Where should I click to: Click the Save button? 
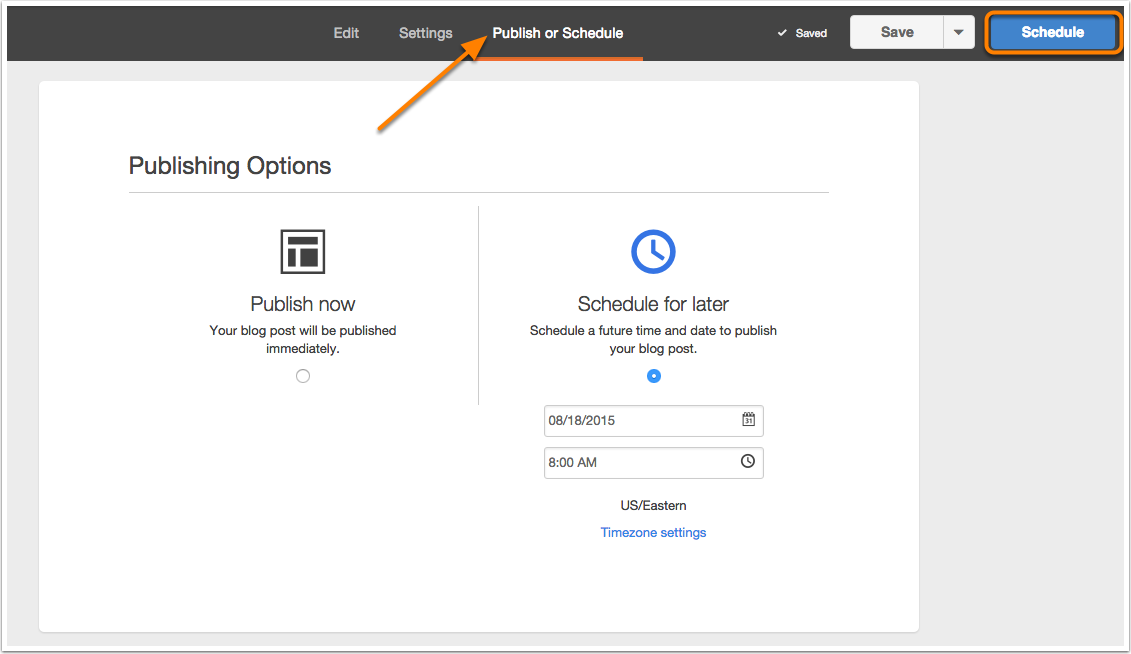897,32
